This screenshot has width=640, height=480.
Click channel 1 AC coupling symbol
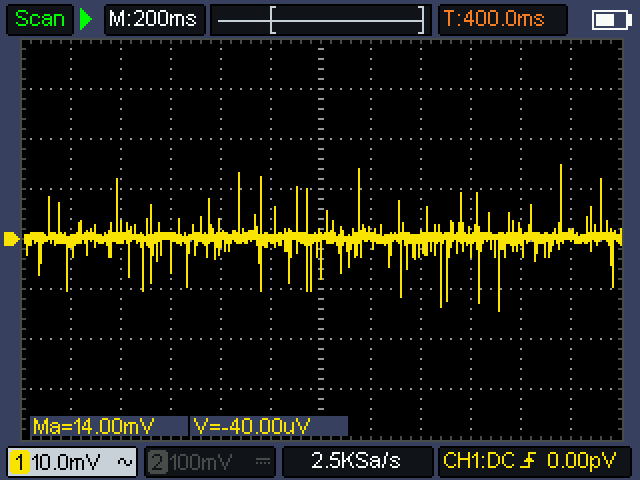125,462
